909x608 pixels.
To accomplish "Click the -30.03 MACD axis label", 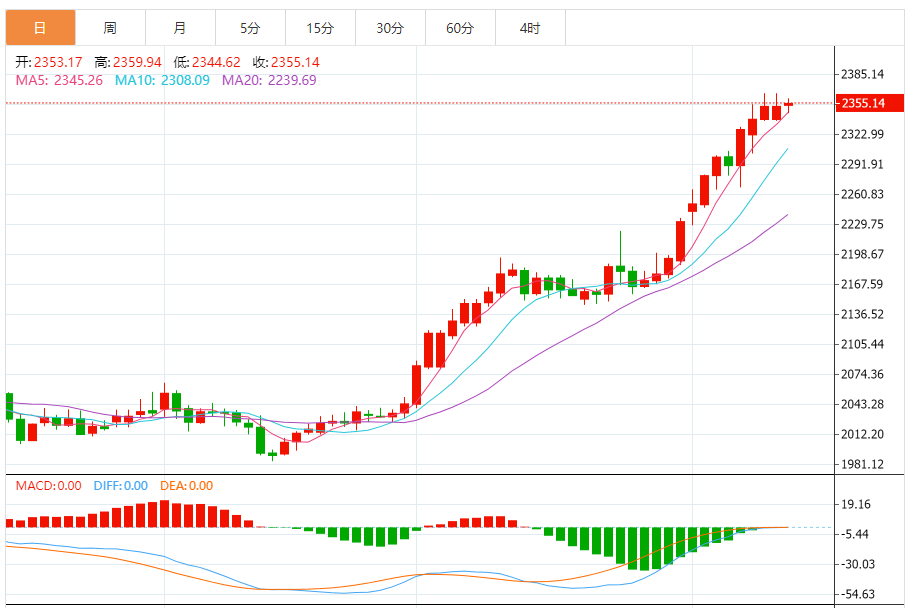I will pyautogui.click(x=857, y=564).
